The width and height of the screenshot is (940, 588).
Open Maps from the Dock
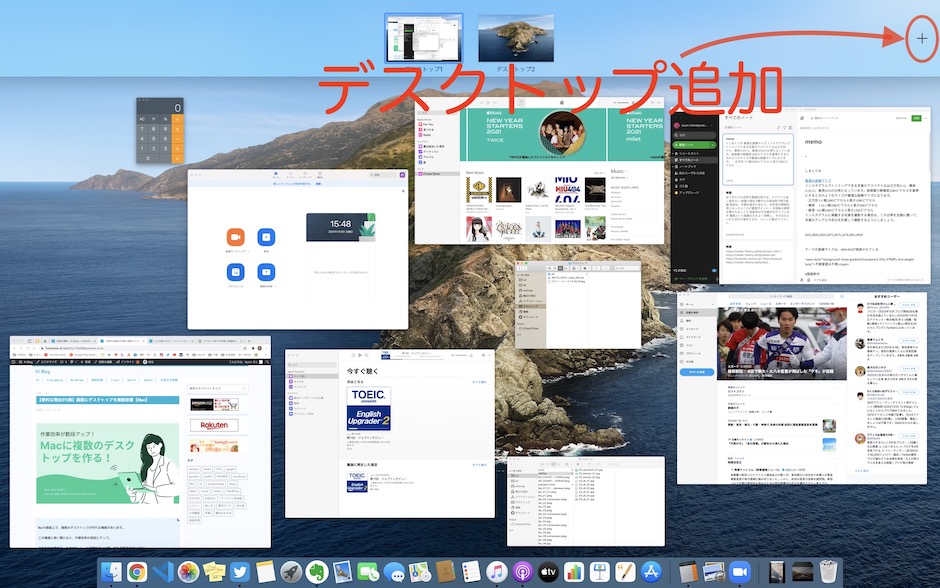(x=420, y=572)
